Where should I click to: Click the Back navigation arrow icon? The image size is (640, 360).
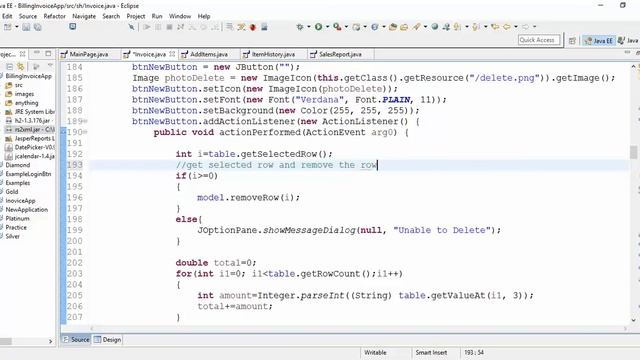507,27
